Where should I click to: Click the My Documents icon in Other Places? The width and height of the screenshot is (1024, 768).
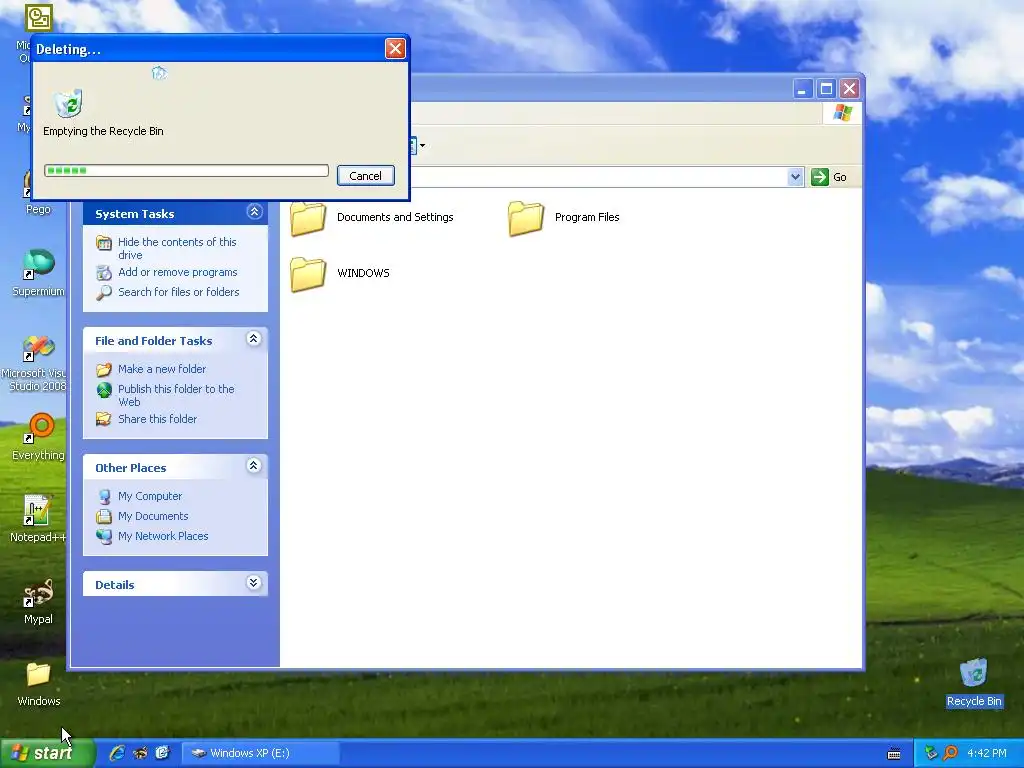coord(104,517)
